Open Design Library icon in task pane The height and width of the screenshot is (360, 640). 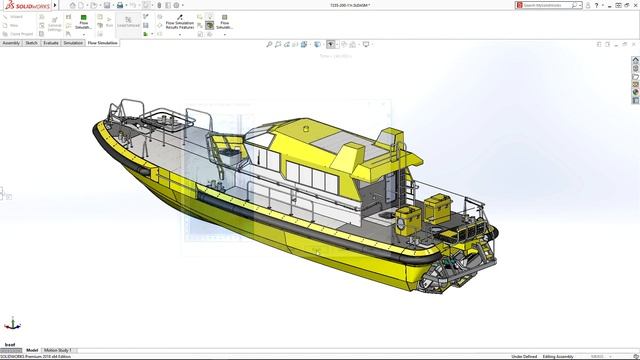(x=636, y=68)
